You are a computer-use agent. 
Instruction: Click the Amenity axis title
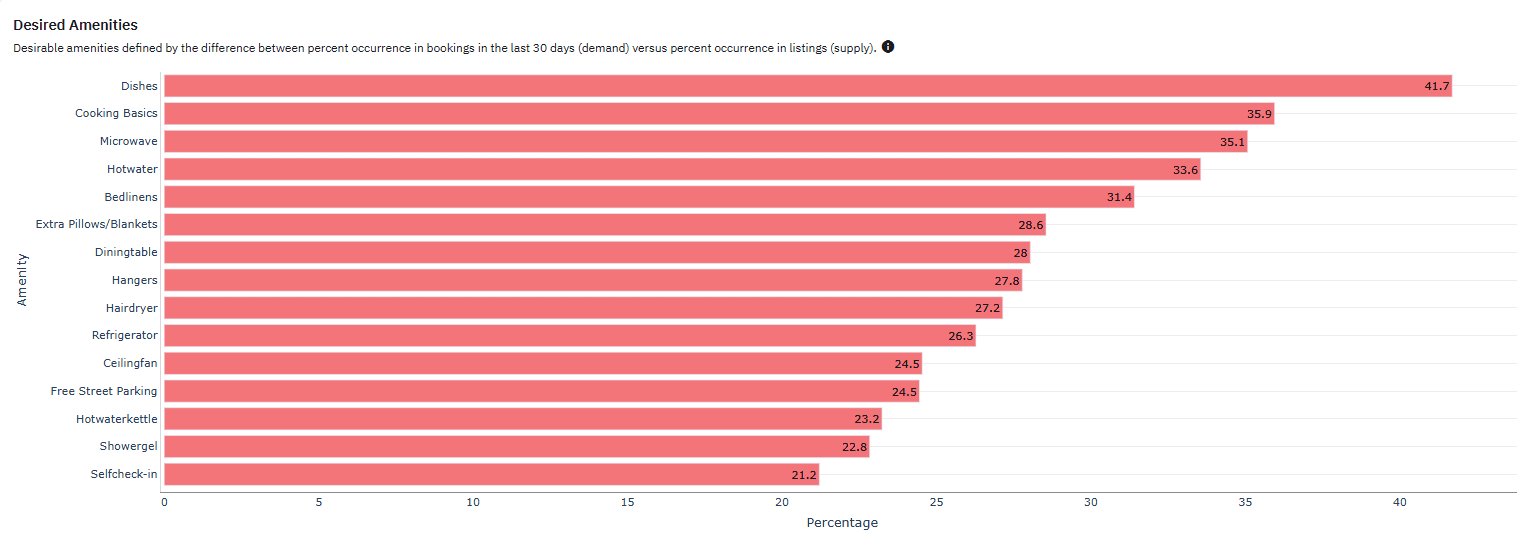click(22, 280)
